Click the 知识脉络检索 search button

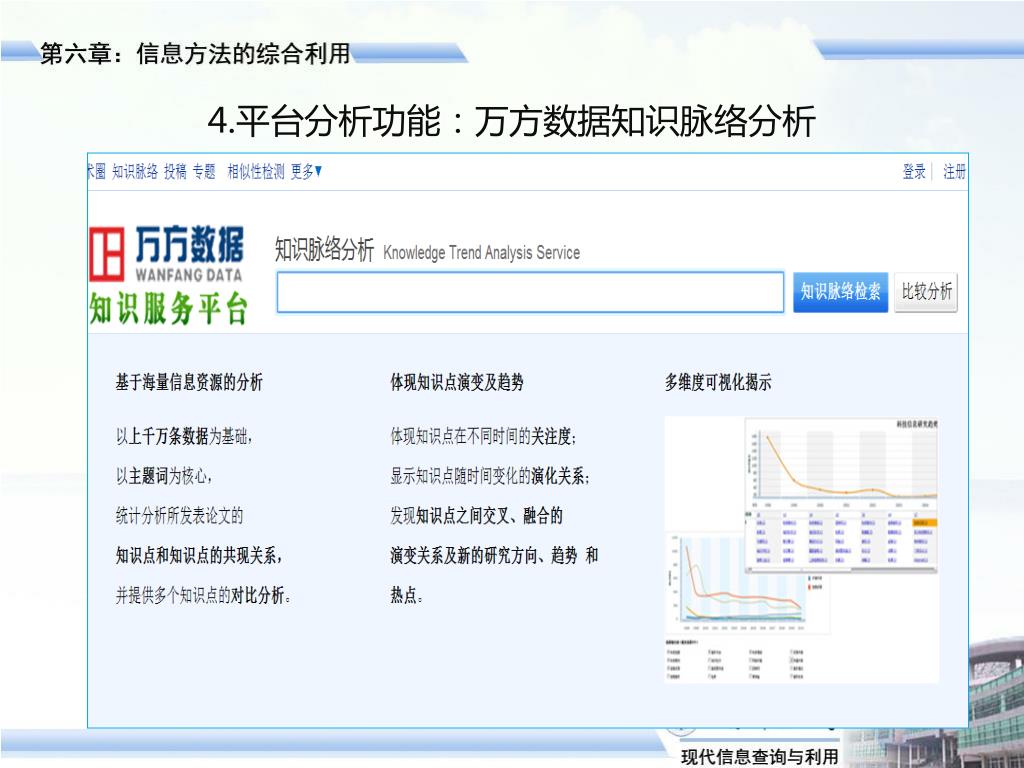(840, 292)
